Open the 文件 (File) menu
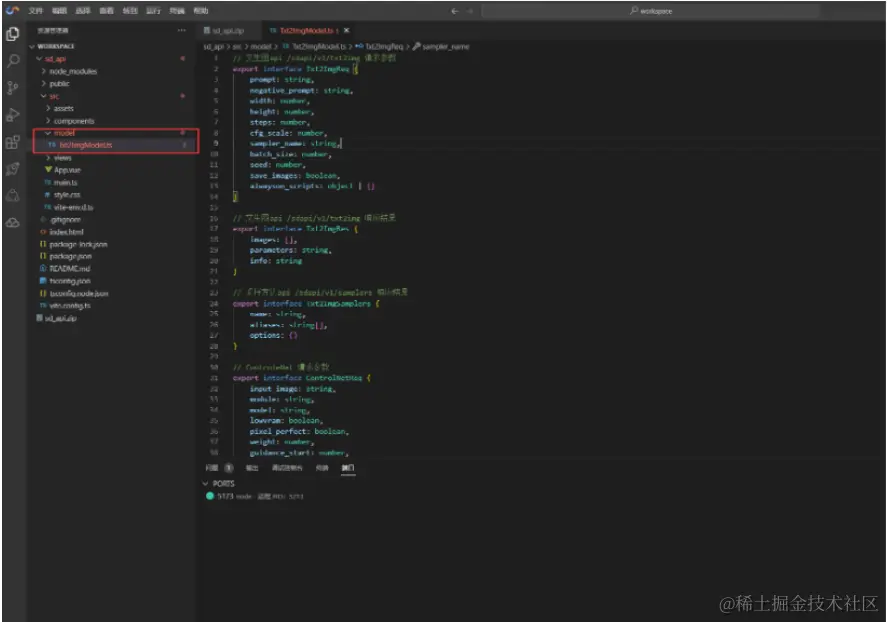The height and width of the screenshot is (622, 887). coord(36,11)
